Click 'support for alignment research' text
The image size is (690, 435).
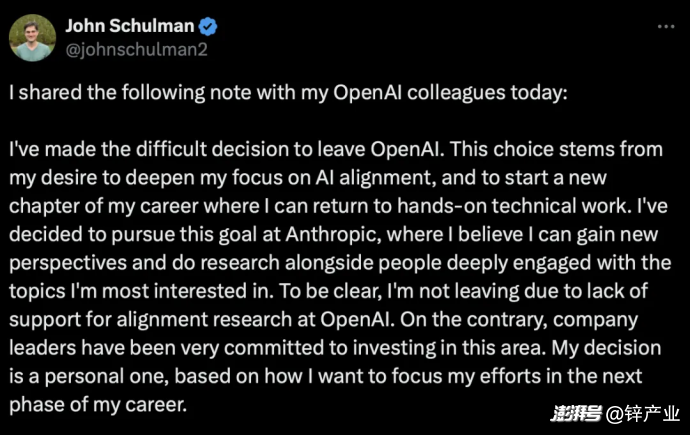point(150,319)
